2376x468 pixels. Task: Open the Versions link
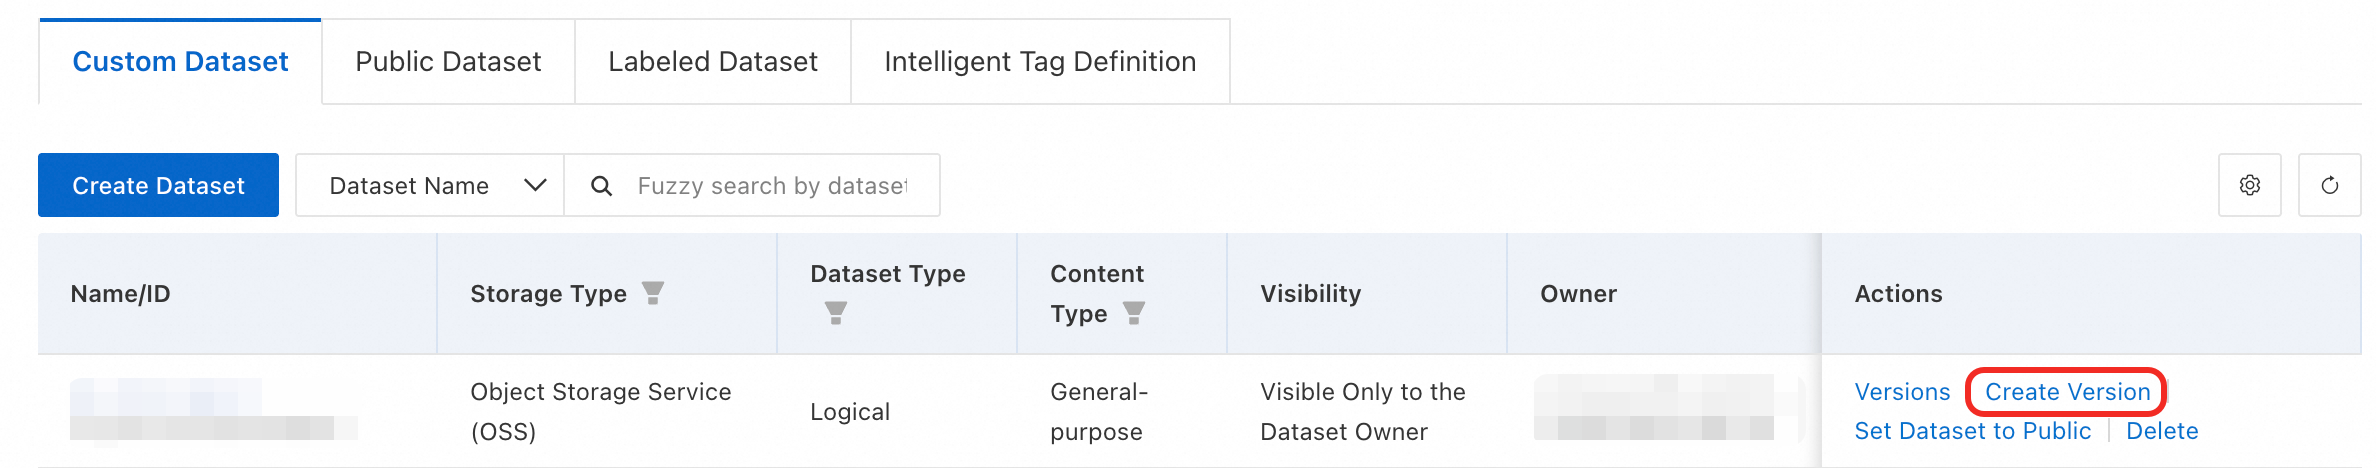[1902, 392]
